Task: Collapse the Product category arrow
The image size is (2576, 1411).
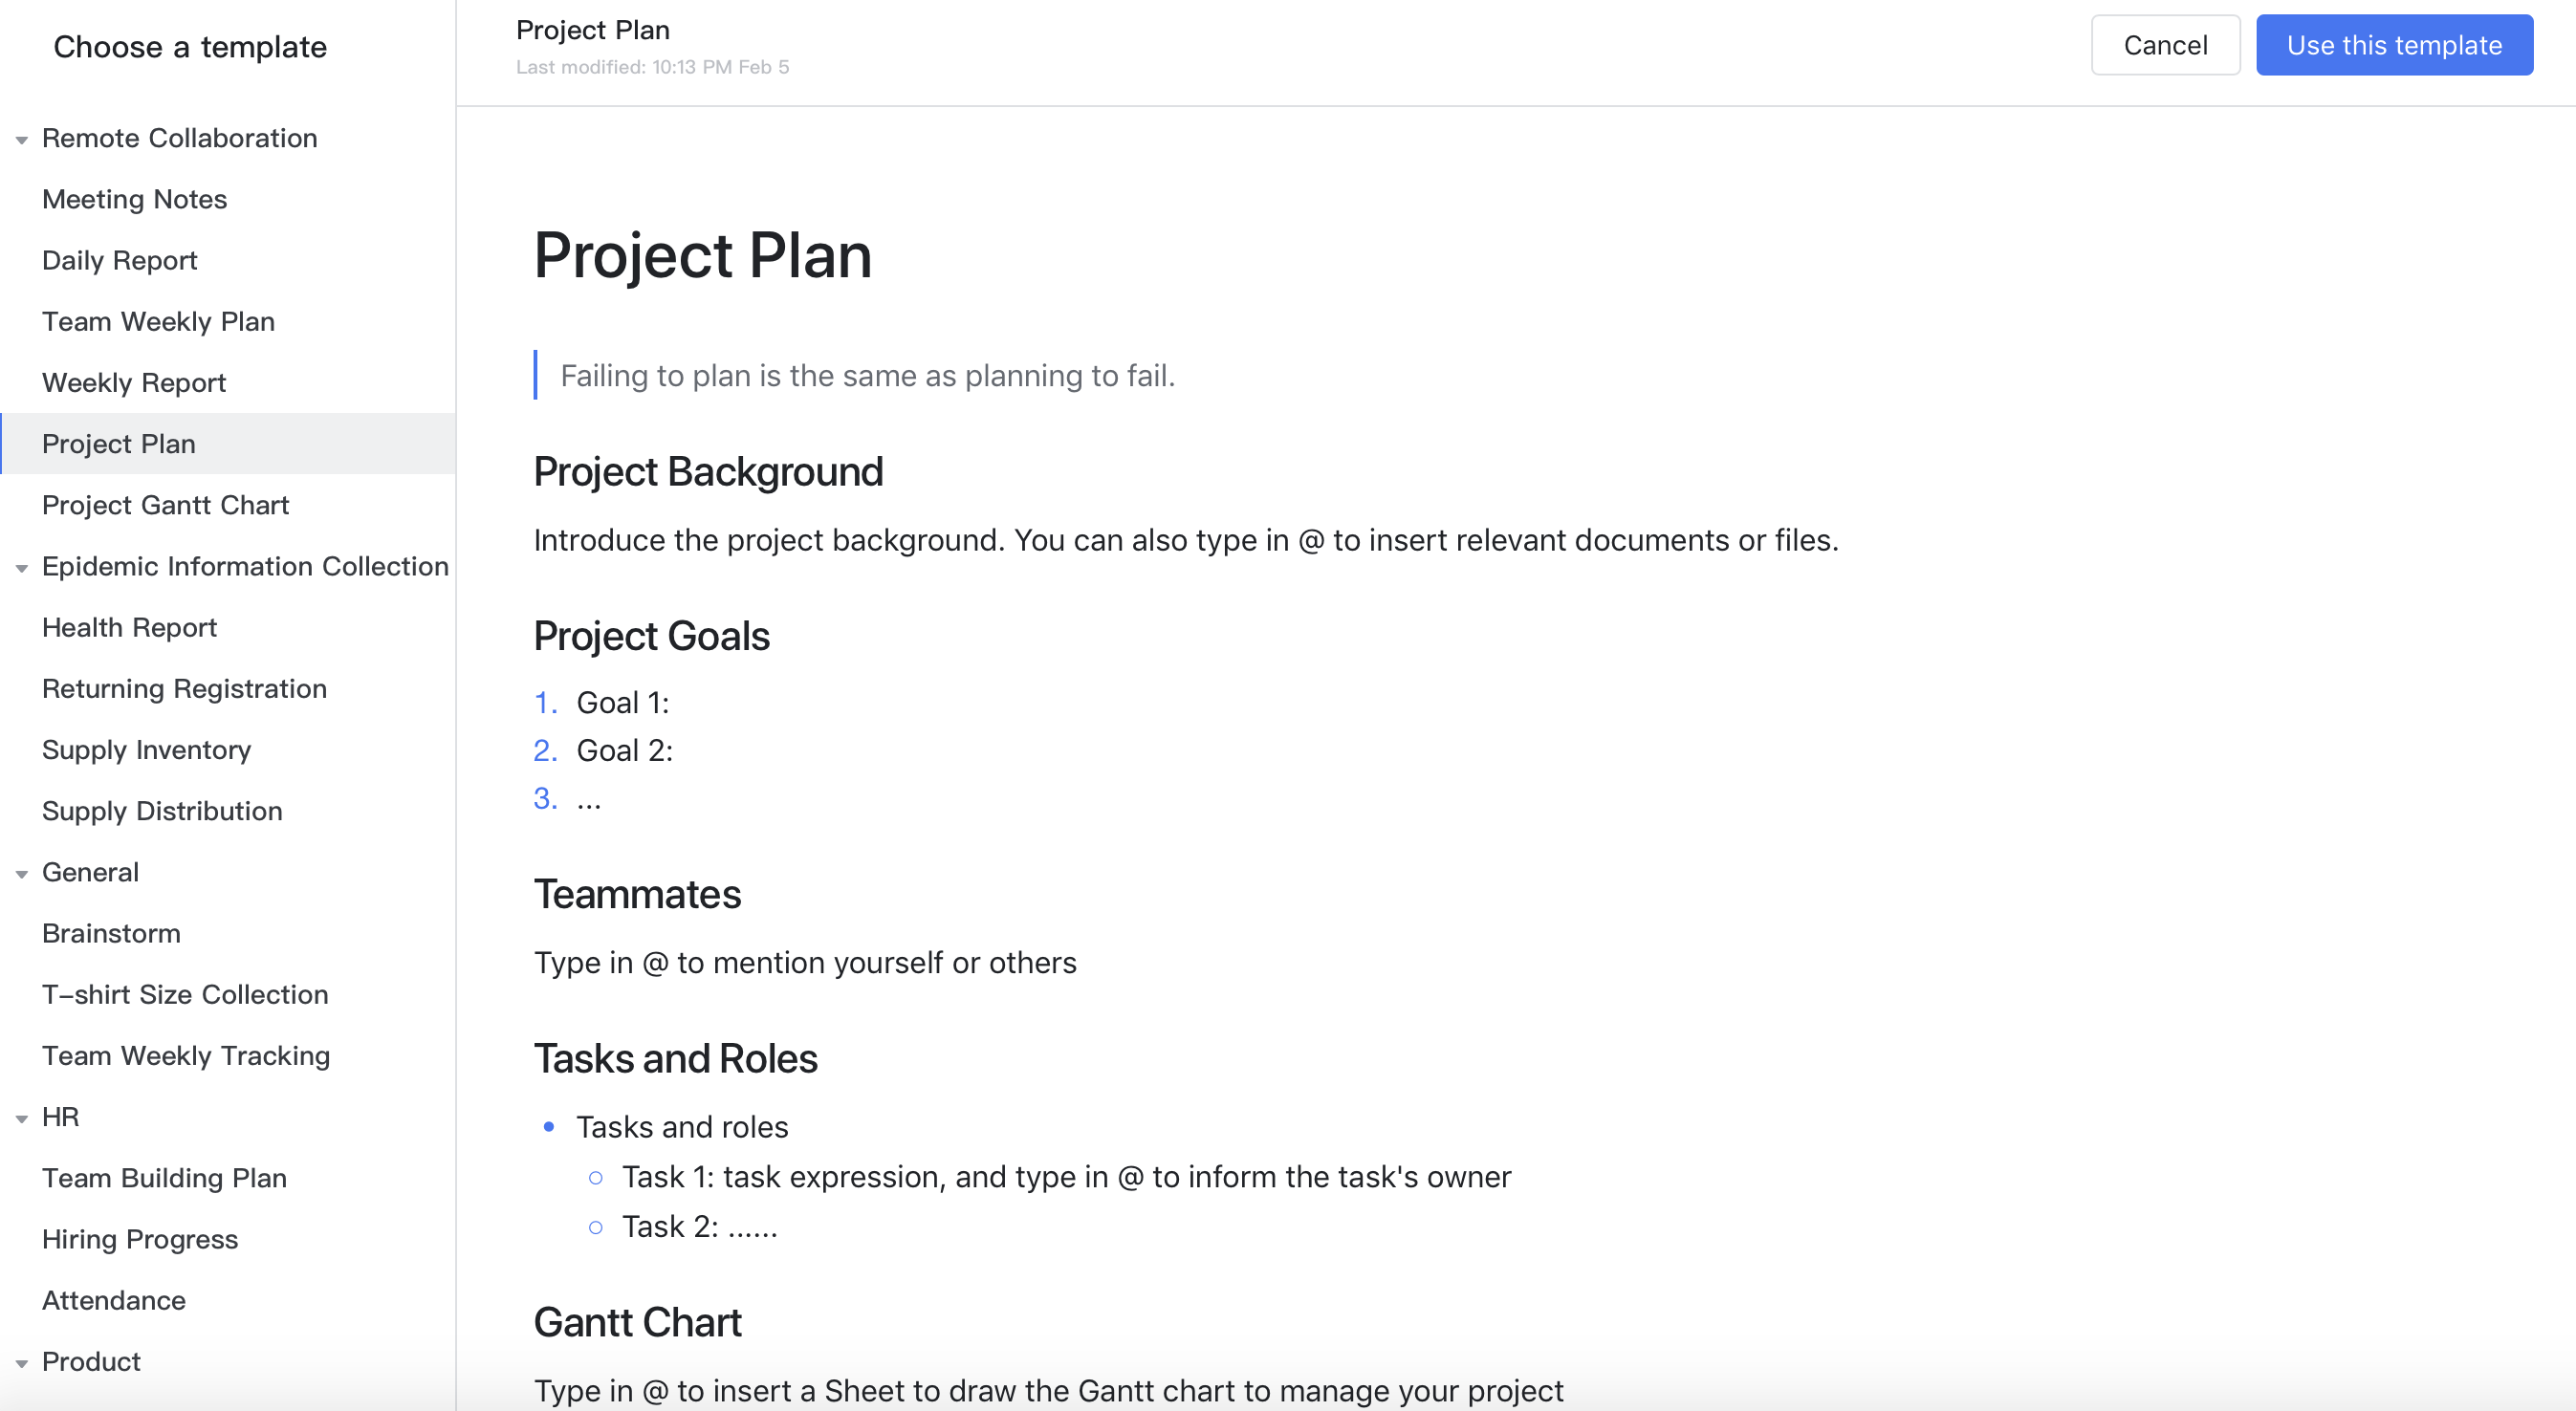Action: click(21, 1363)
